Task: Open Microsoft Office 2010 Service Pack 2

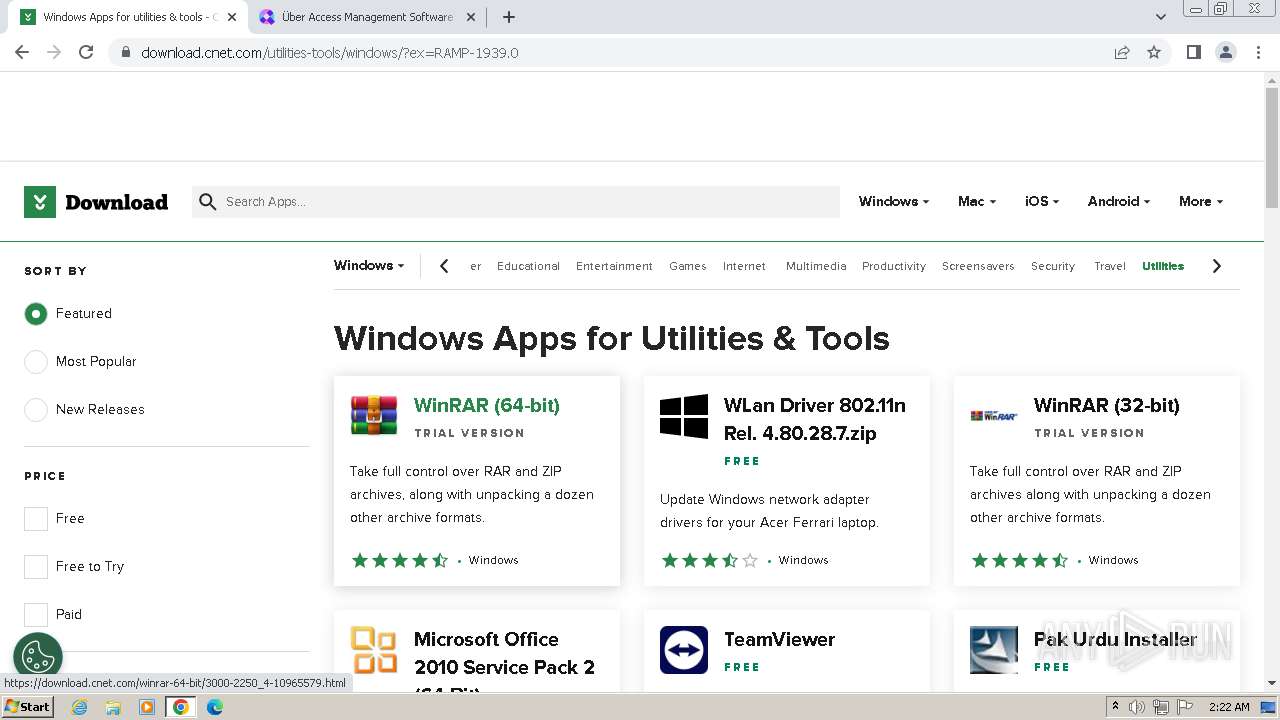Action: [505, 660]
